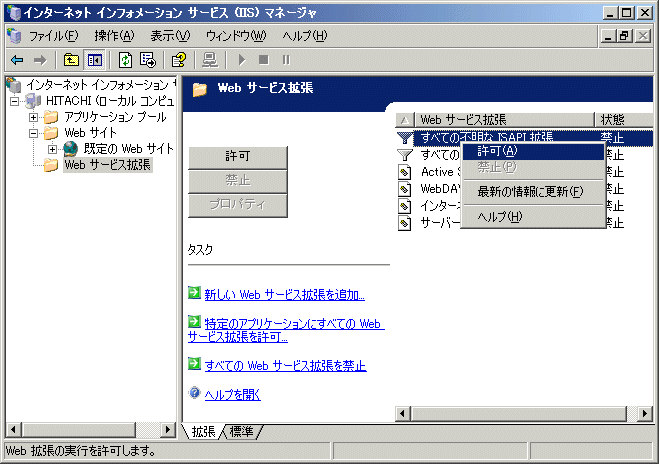Viewport: 659px width, 464px height.
Task: Click the filter icon for すべての不明な ISAPI 拡張
Action: (x=405, y=137)
